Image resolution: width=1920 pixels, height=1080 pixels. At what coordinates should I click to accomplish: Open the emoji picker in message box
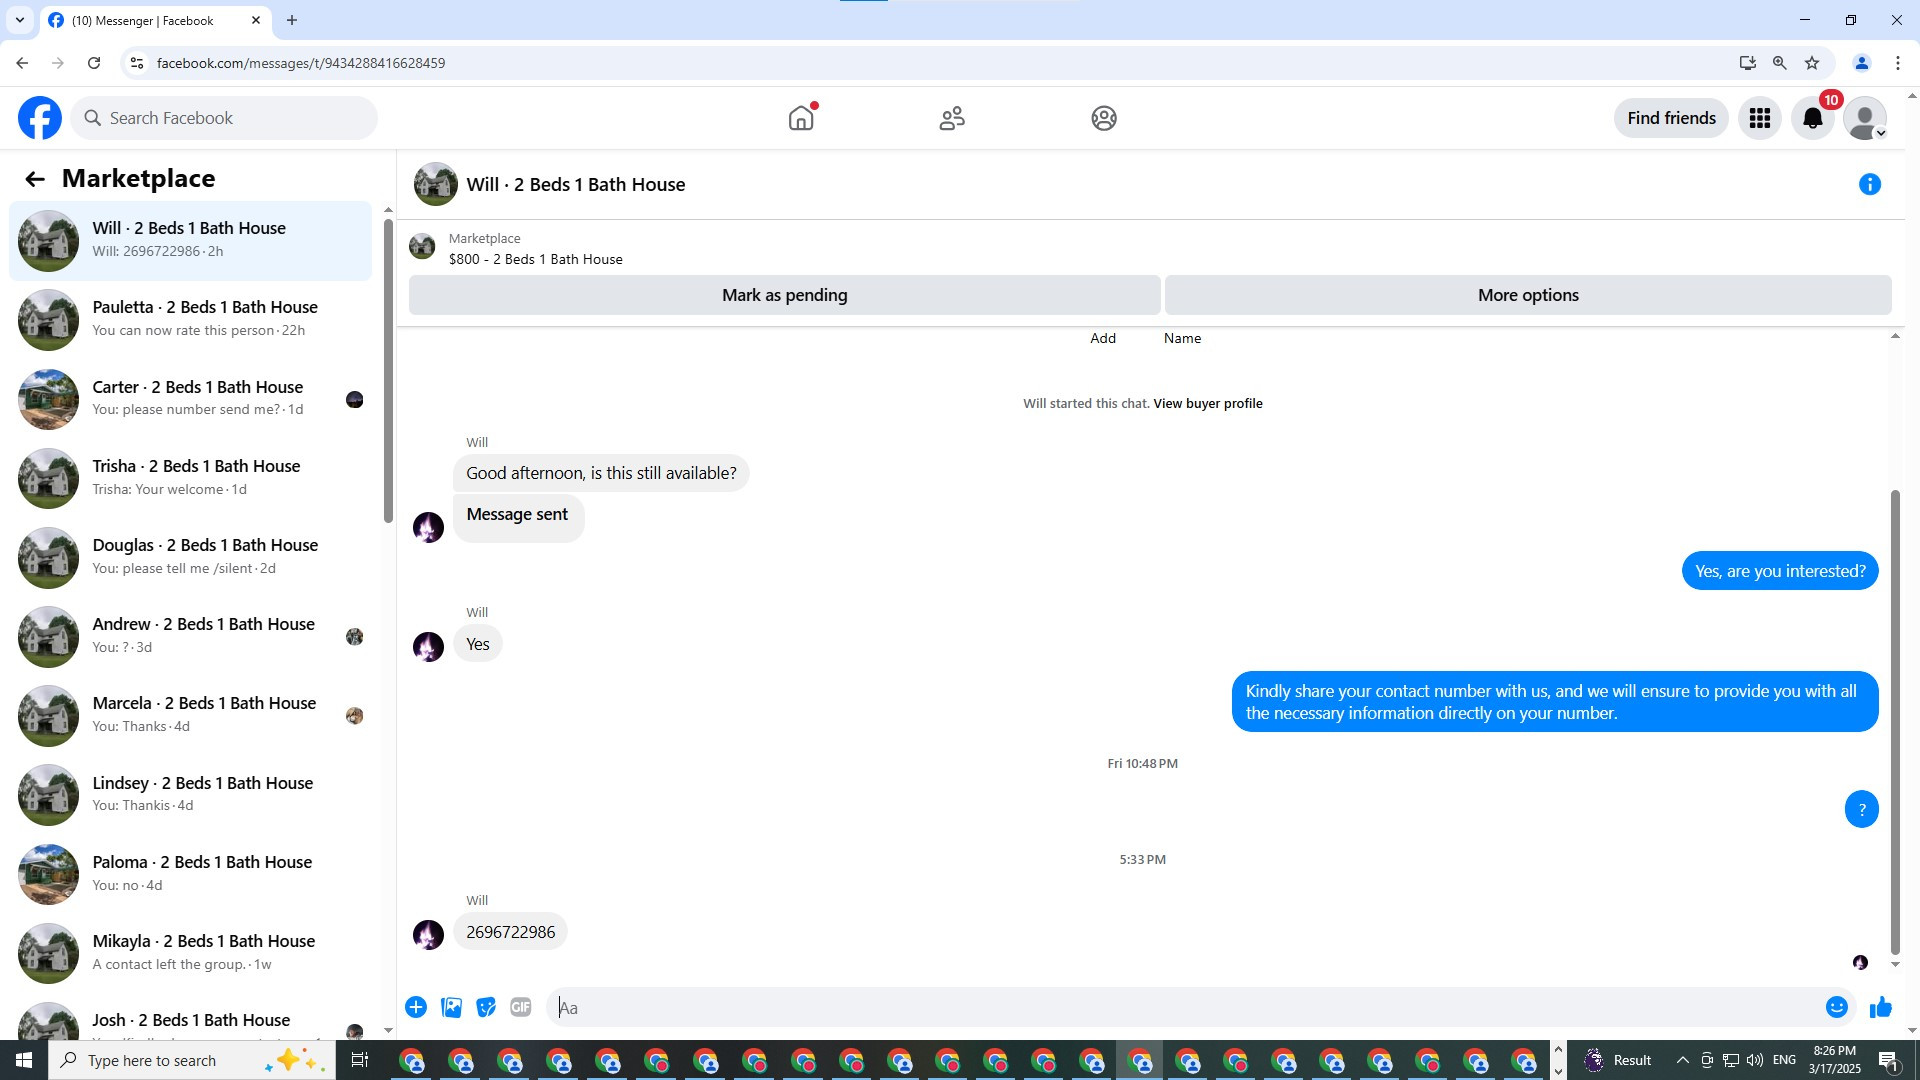click(x=1837, y=1007)
